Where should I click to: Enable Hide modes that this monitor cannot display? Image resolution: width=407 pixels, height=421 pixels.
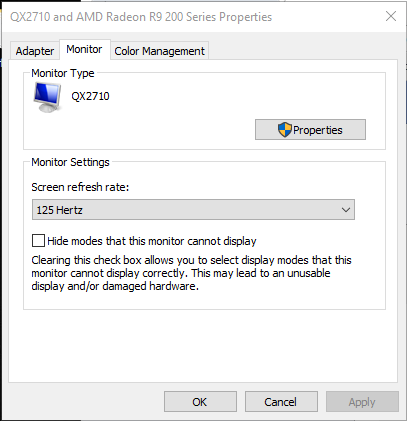click(x=38, y=240)
